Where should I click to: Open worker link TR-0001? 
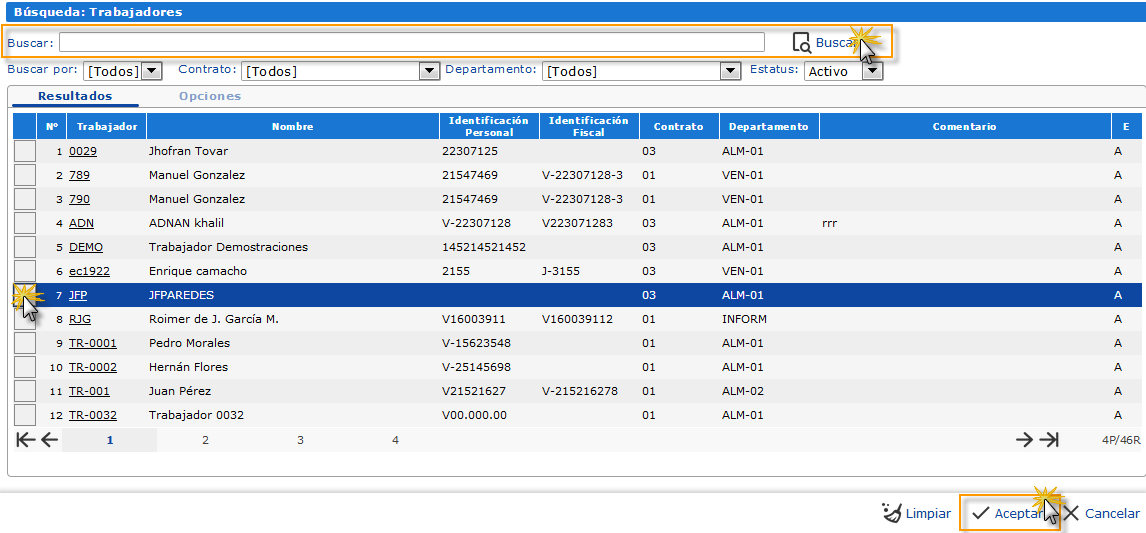[x=92, y=343]
